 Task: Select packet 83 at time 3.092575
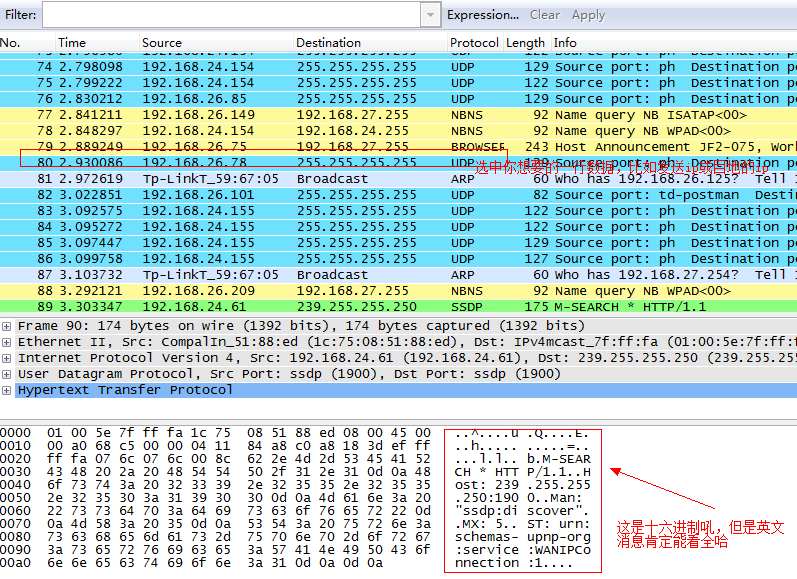pos(398,211)
